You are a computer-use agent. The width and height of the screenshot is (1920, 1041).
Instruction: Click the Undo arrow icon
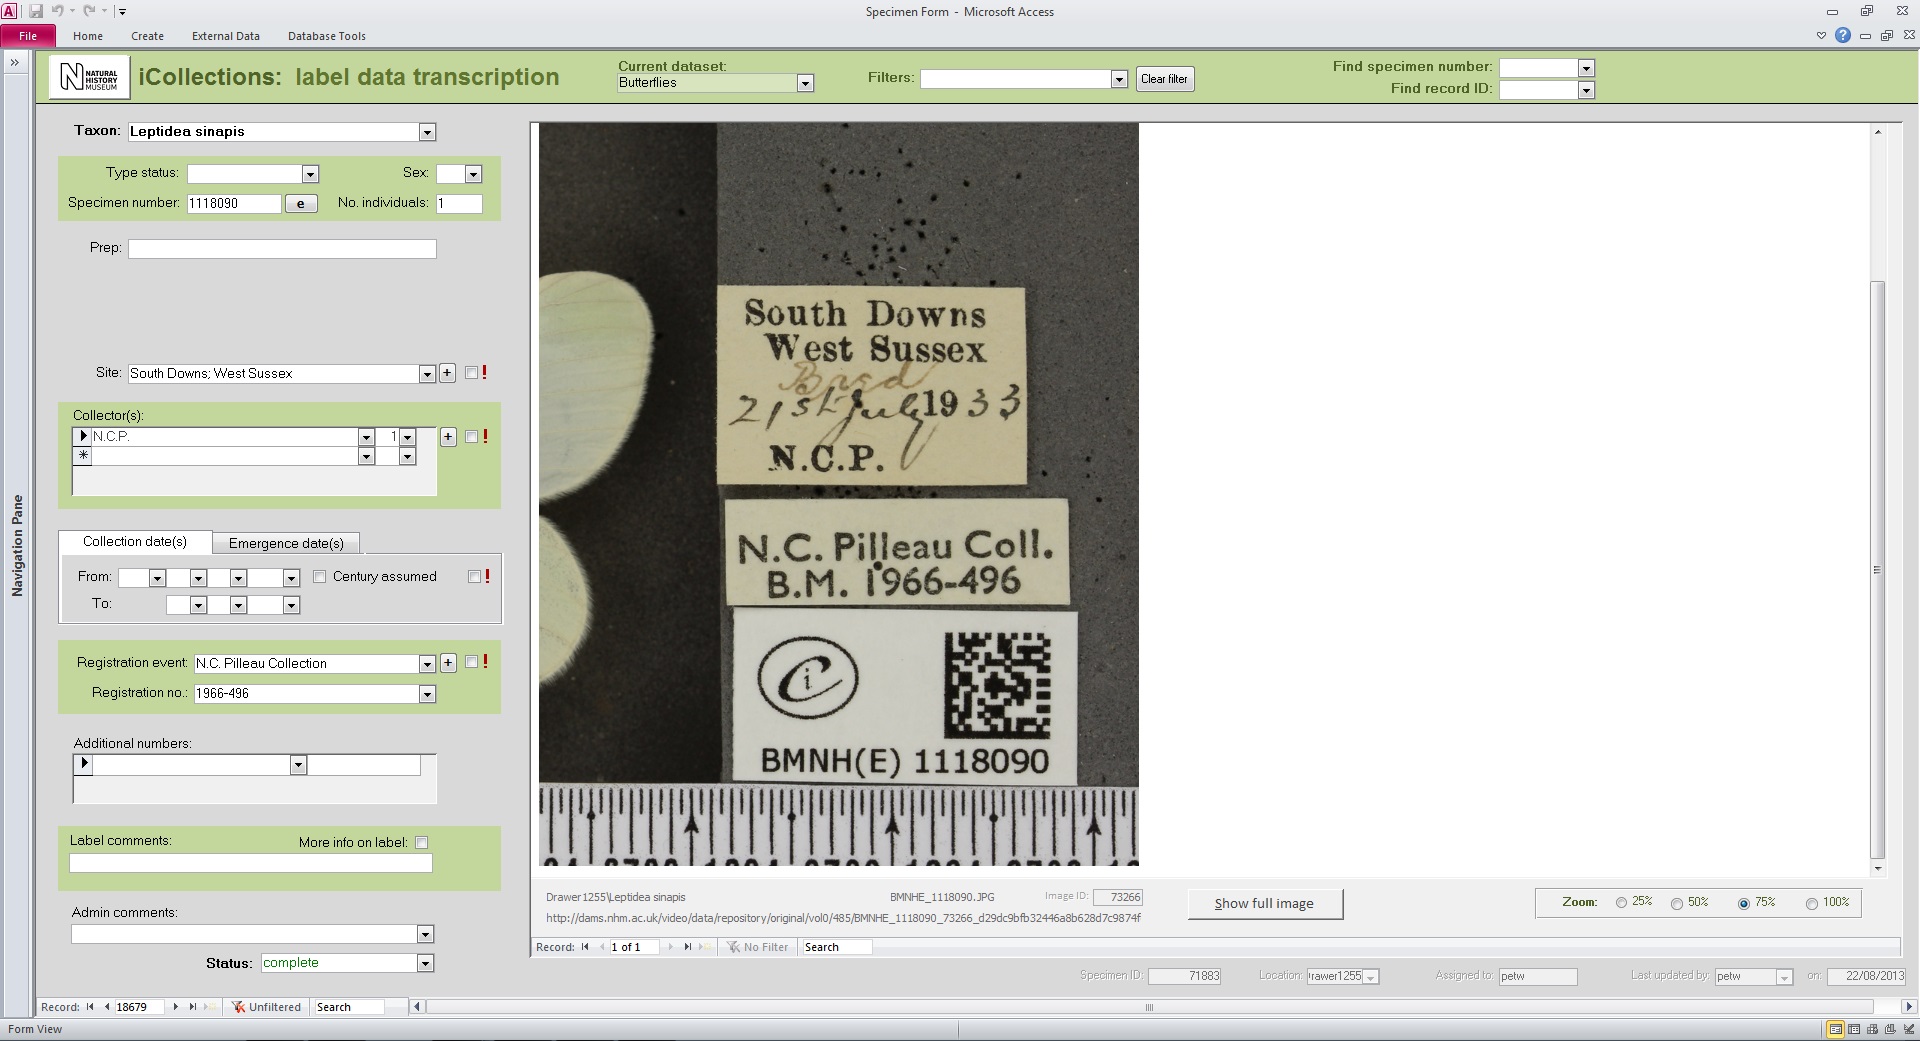[x=57, y=11]
